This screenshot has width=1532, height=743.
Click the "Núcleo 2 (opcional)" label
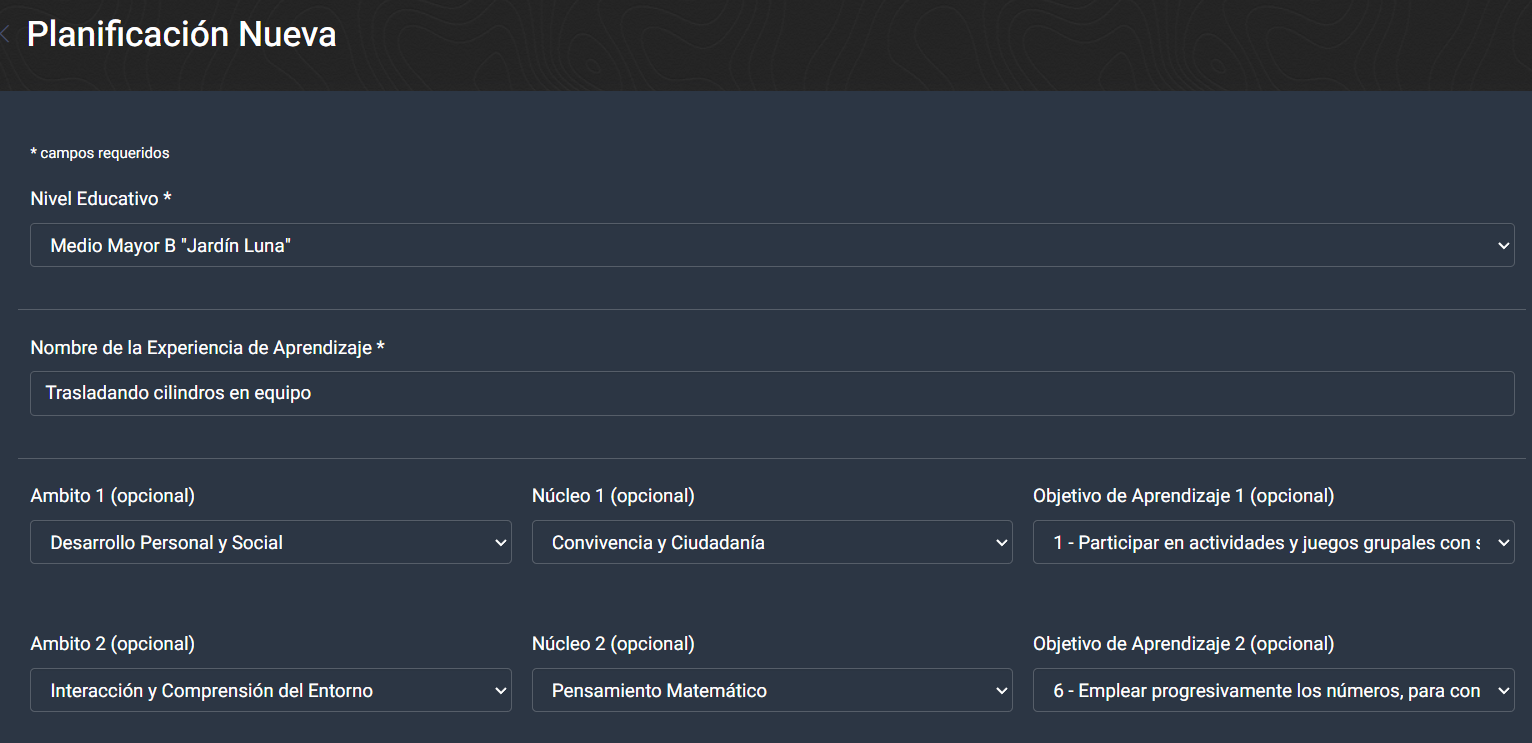(x=613, y=643)
